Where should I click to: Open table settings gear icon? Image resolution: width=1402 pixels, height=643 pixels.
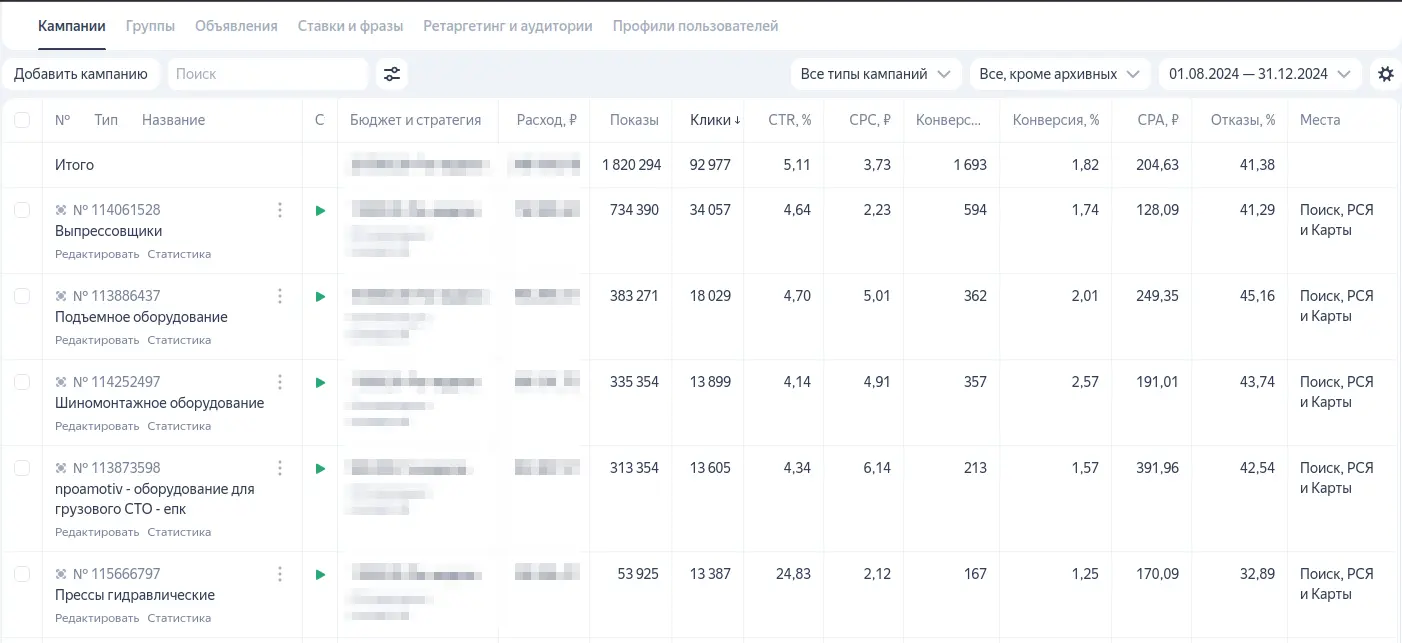[x=1385, y=74]
